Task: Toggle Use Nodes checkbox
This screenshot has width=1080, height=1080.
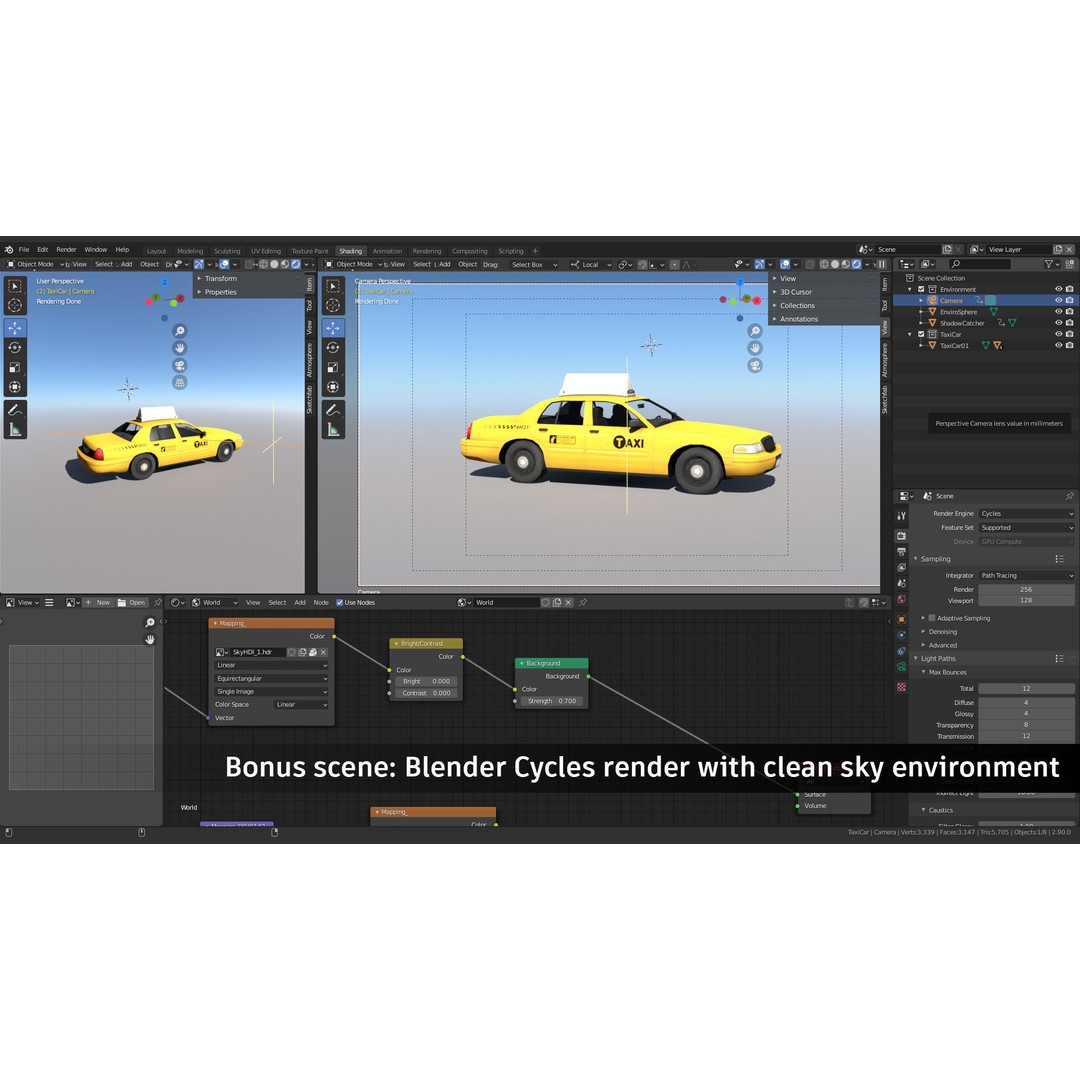Action: click(x=340, y=603)
